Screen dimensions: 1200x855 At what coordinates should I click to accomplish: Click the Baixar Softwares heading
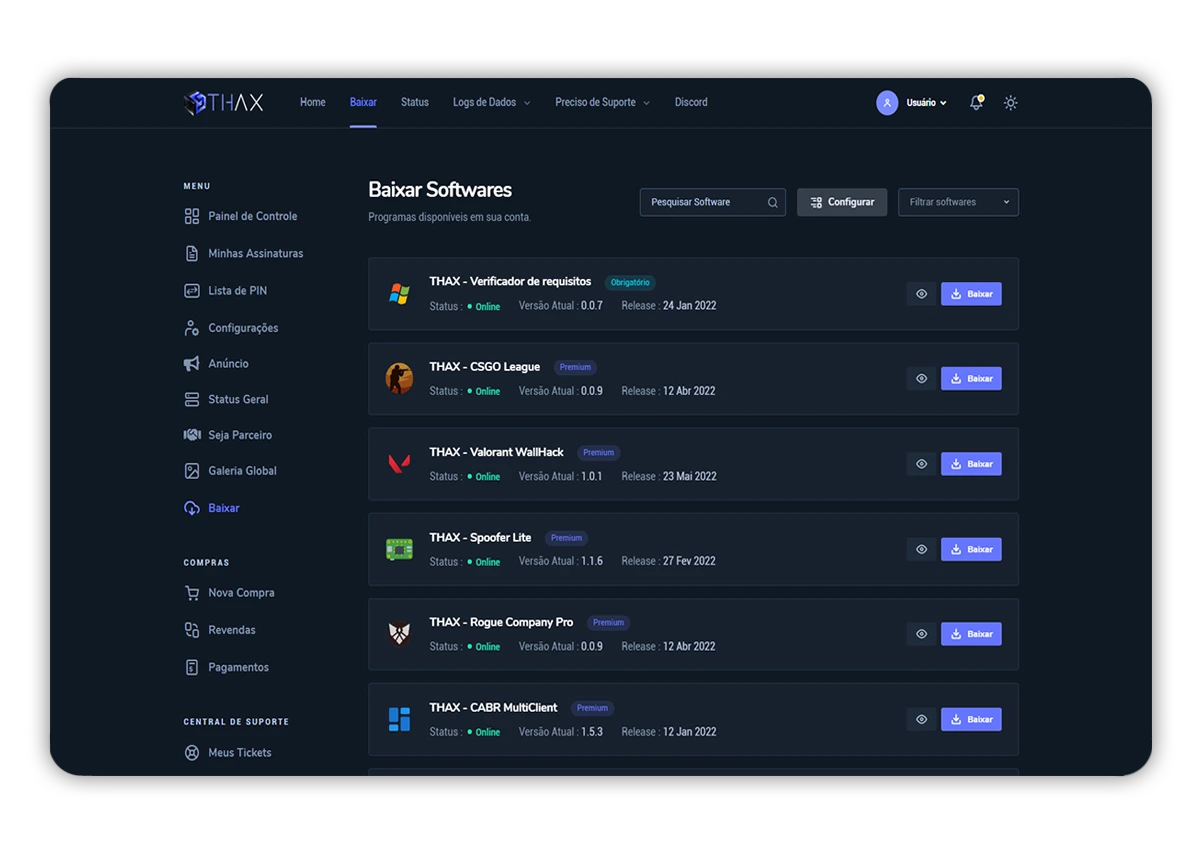pos(440,190)
